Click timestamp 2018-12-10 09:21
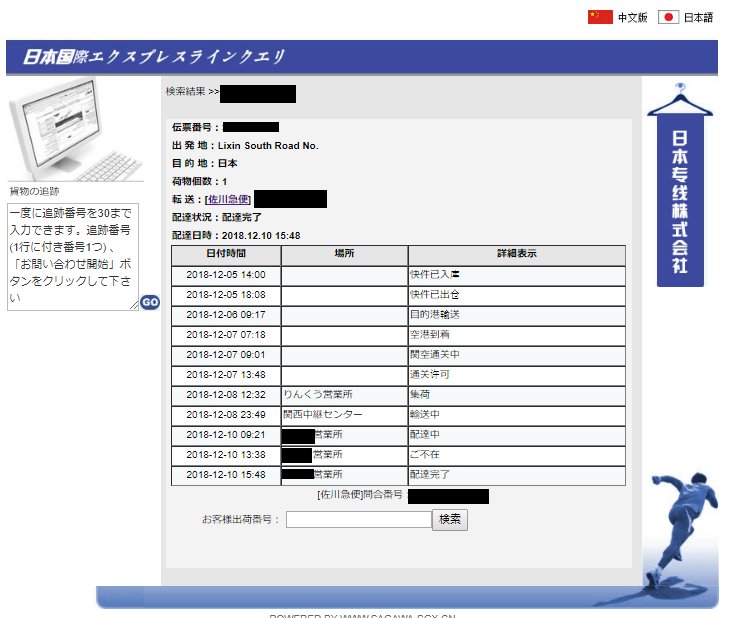 (226, 435)
